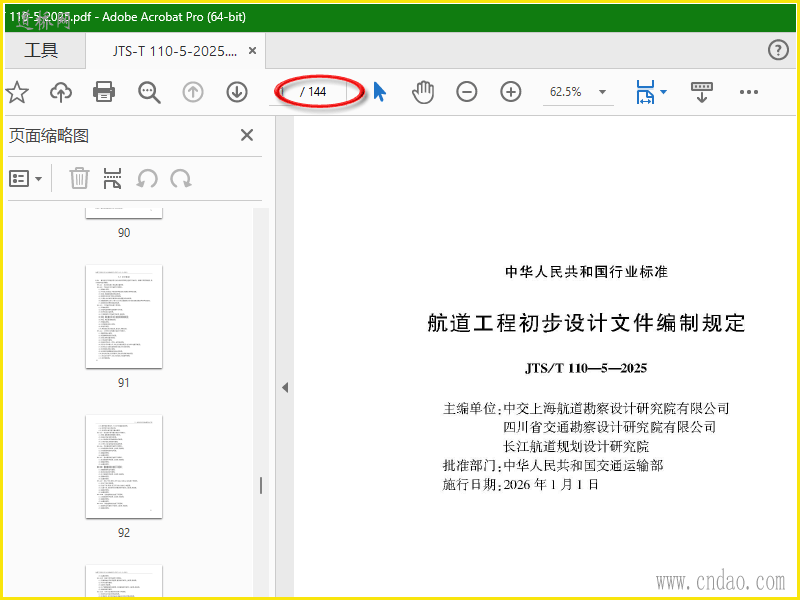Click the page label 90

pyautogui.click(x=124, y=233)
